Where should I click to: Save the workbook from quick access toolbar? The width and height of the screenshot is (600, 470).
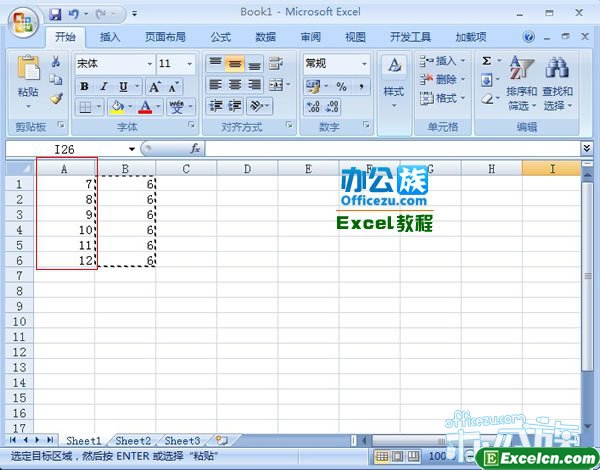click(55, 15)
